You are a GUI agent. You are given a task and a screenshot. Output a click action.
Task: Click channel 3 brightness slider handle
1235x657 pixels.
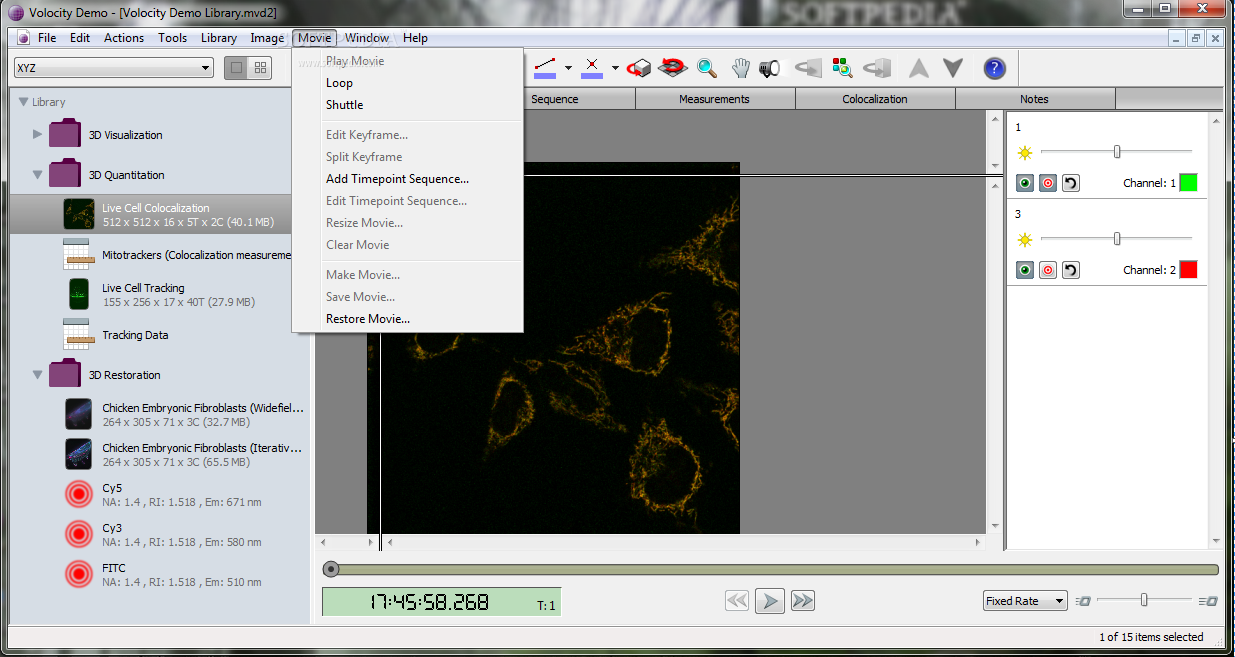tap(1117, 239)
